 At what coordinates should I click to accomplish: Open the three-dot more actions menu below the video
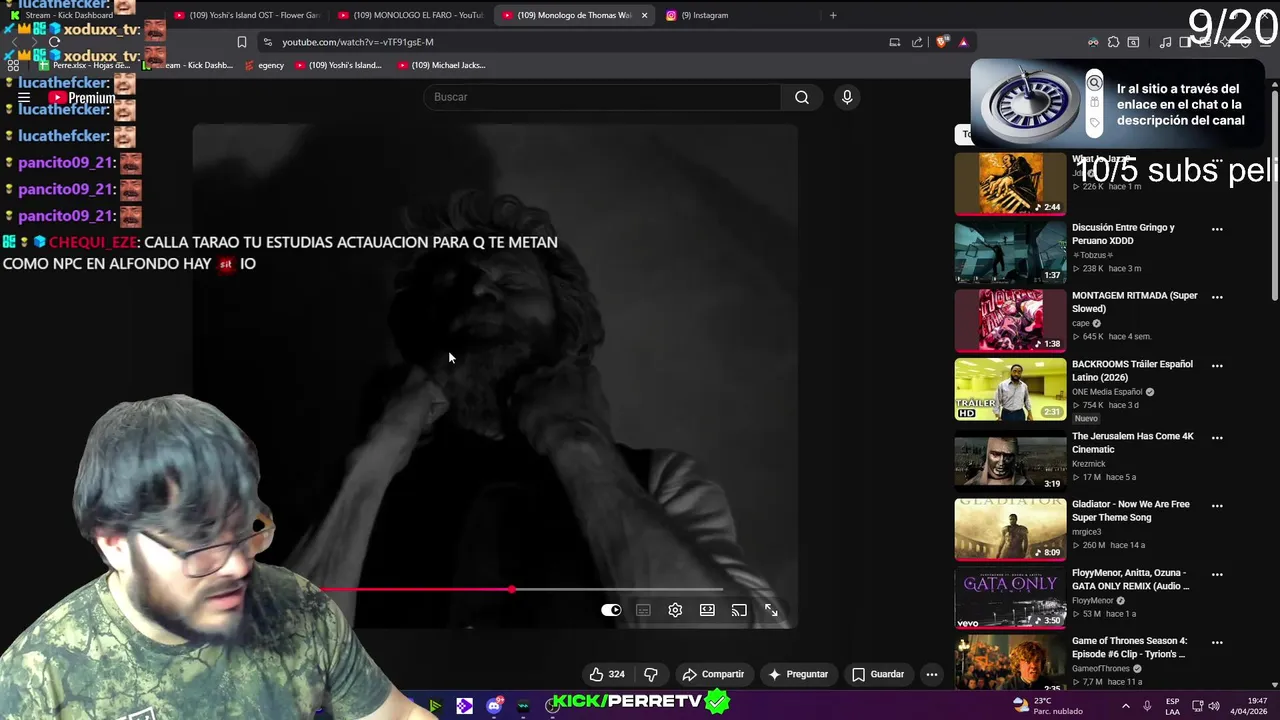click(x=931, y=674)
